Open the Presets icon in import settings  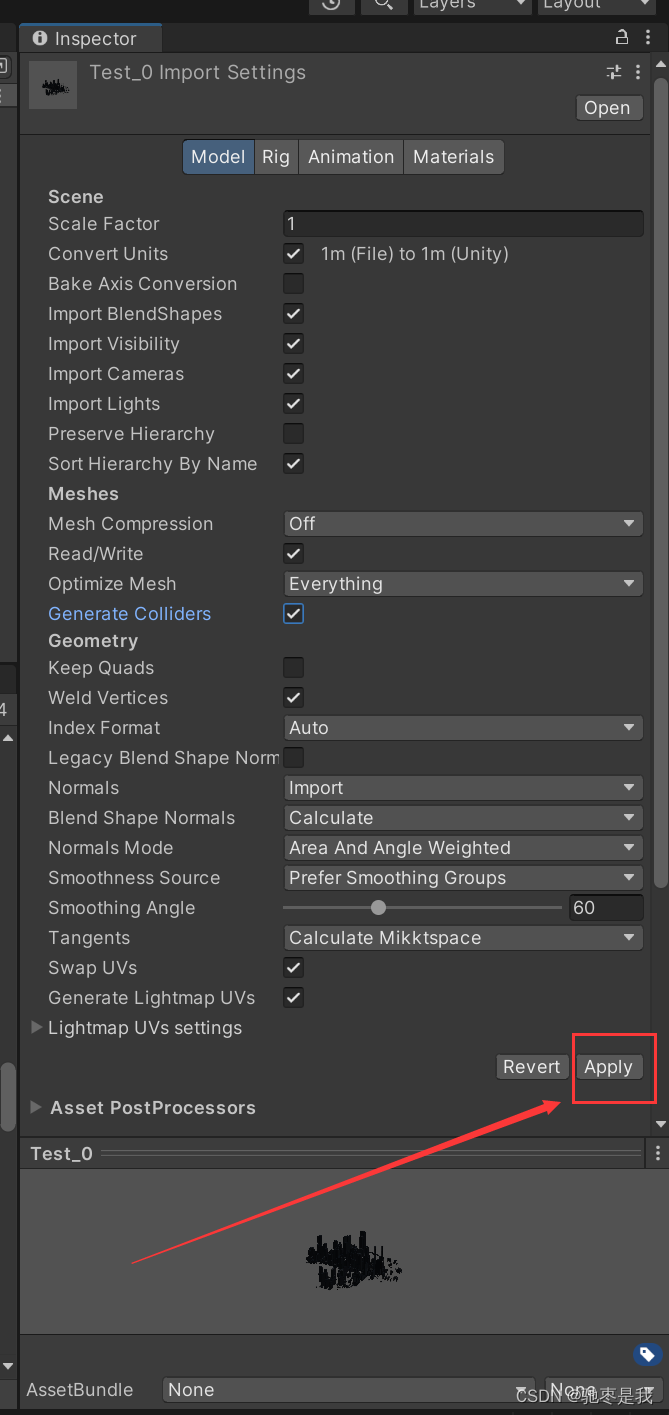[613, 72]
